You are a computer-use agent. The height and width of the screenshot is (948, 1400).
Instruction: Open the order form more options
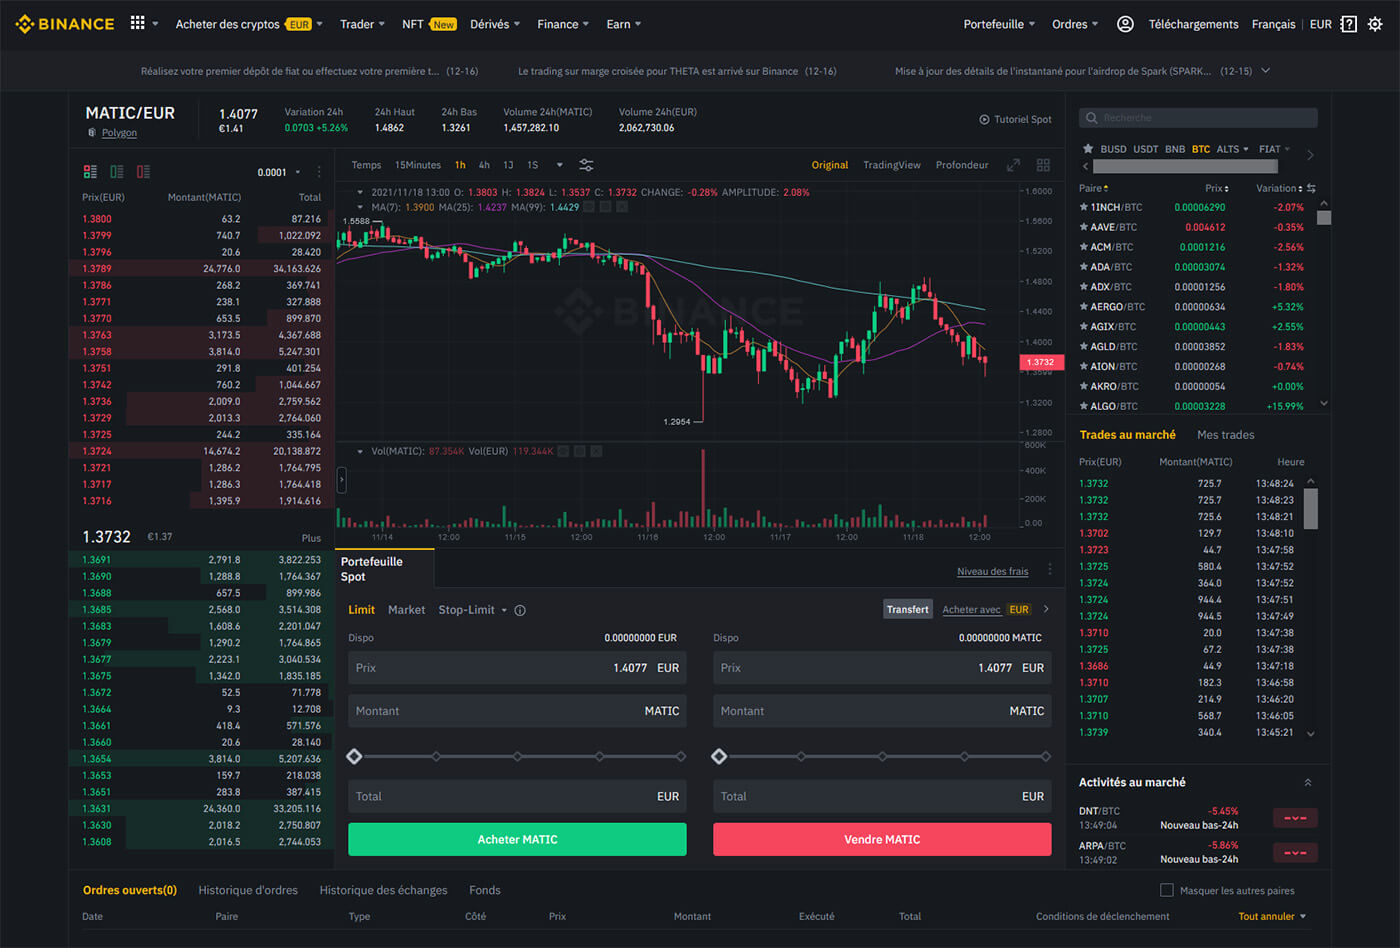pos(1050,569)
